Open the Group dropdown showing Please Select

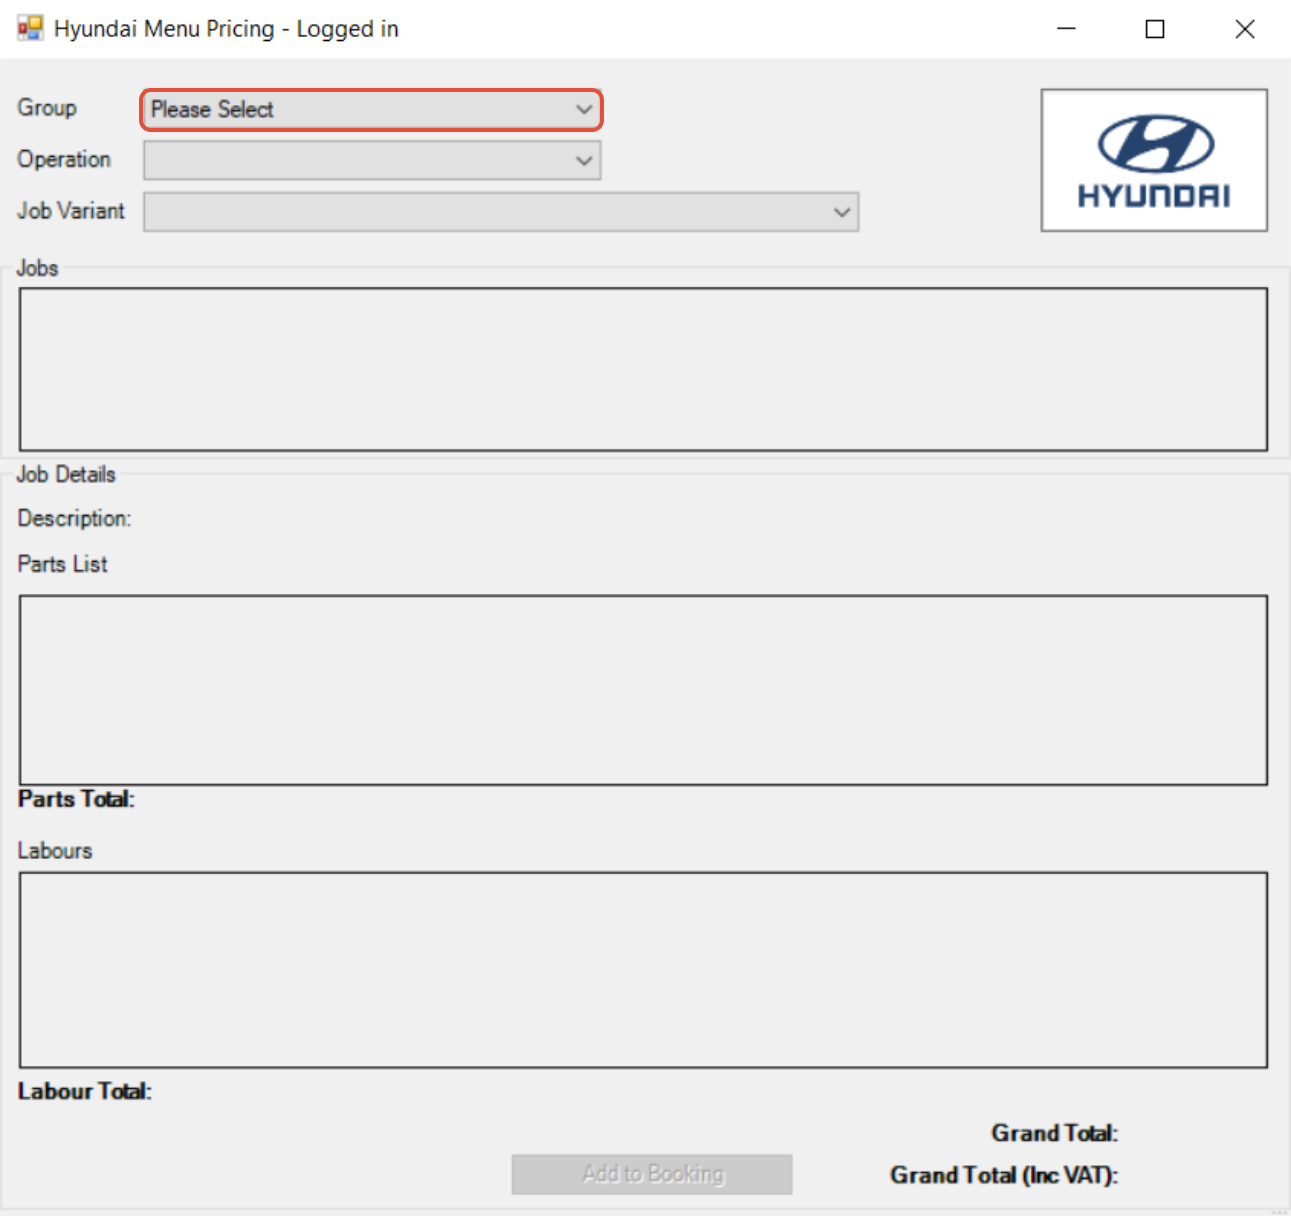pyautogui.click(x=371, y=109)
